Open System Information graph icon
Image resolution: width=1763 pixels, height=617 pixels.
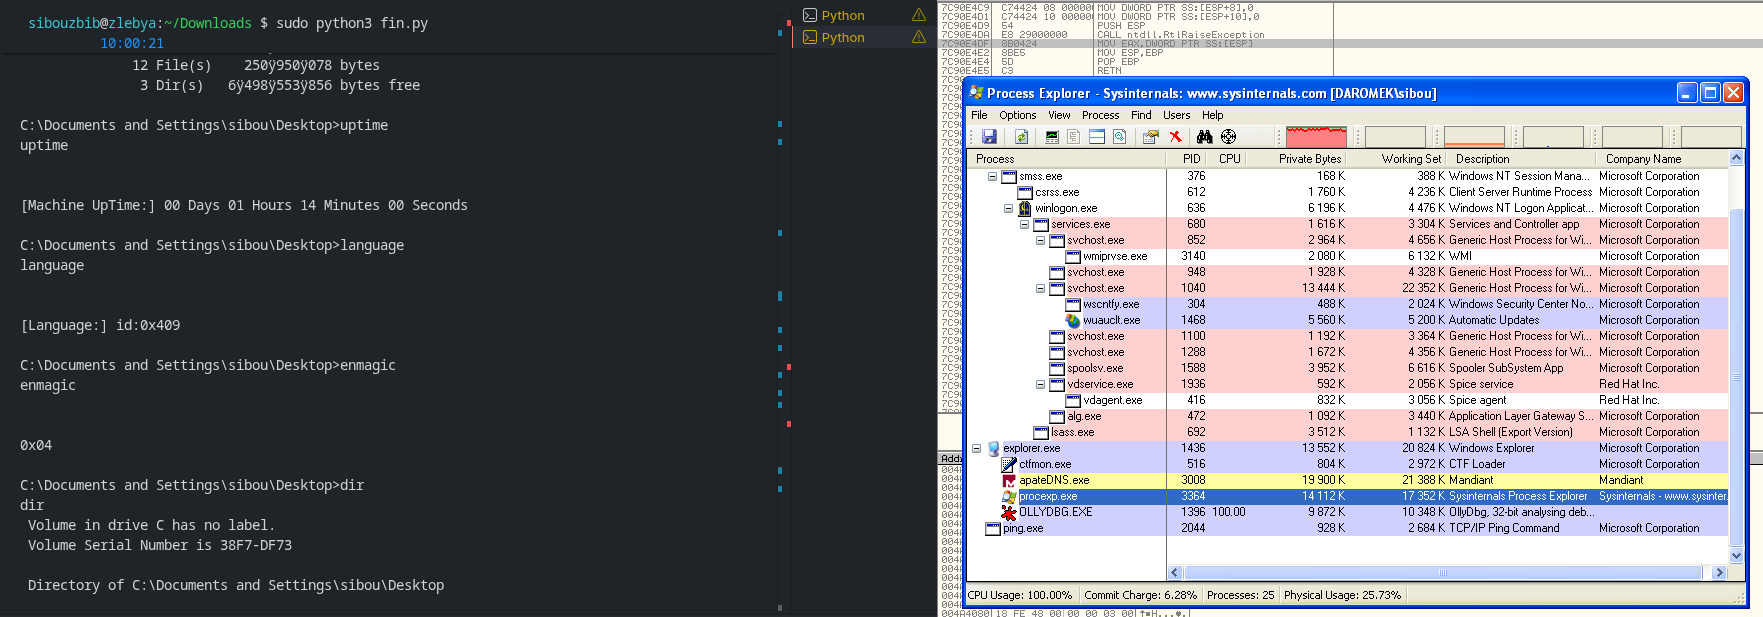[1052, 137]
